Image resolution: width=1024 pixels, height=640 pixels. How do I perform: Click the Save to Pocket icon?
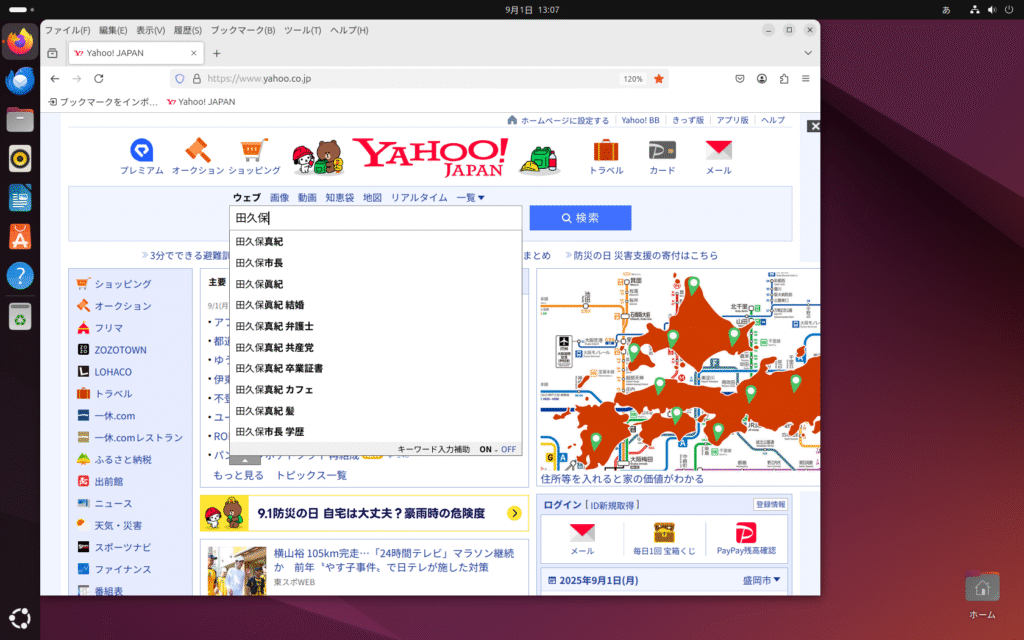click(x=739, y=78)
